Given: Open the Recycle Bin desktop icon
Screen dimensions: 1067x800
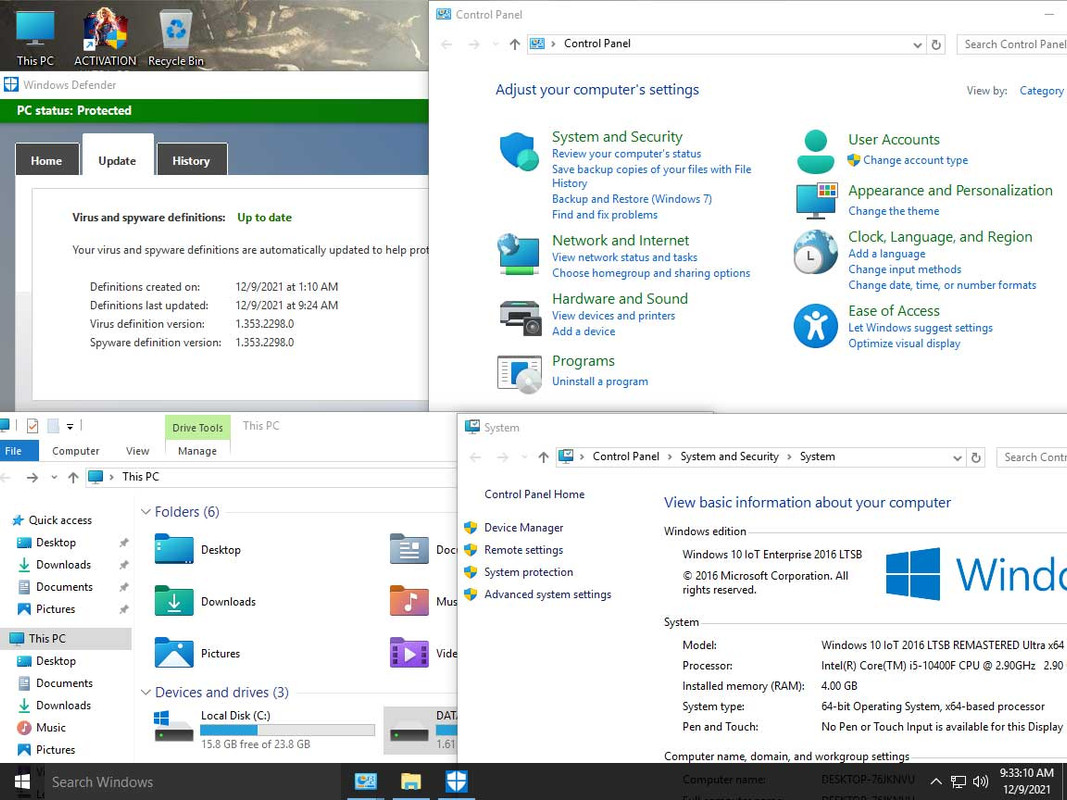Looking at the screenshot, I should (x=176, y=35).
